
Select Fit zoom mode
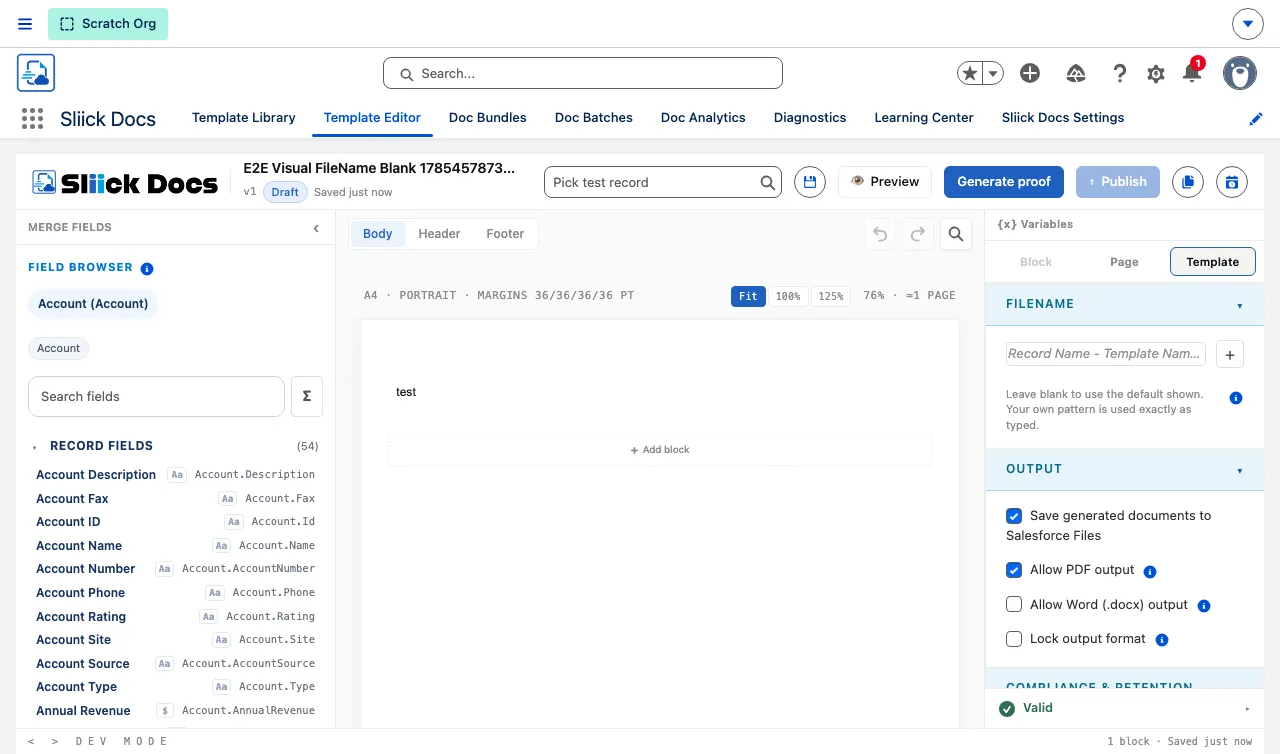748,296
